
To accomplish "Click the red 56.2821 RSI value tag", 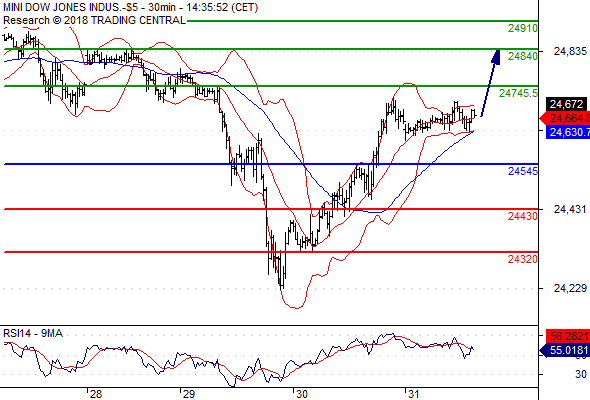I will point(568,336).
